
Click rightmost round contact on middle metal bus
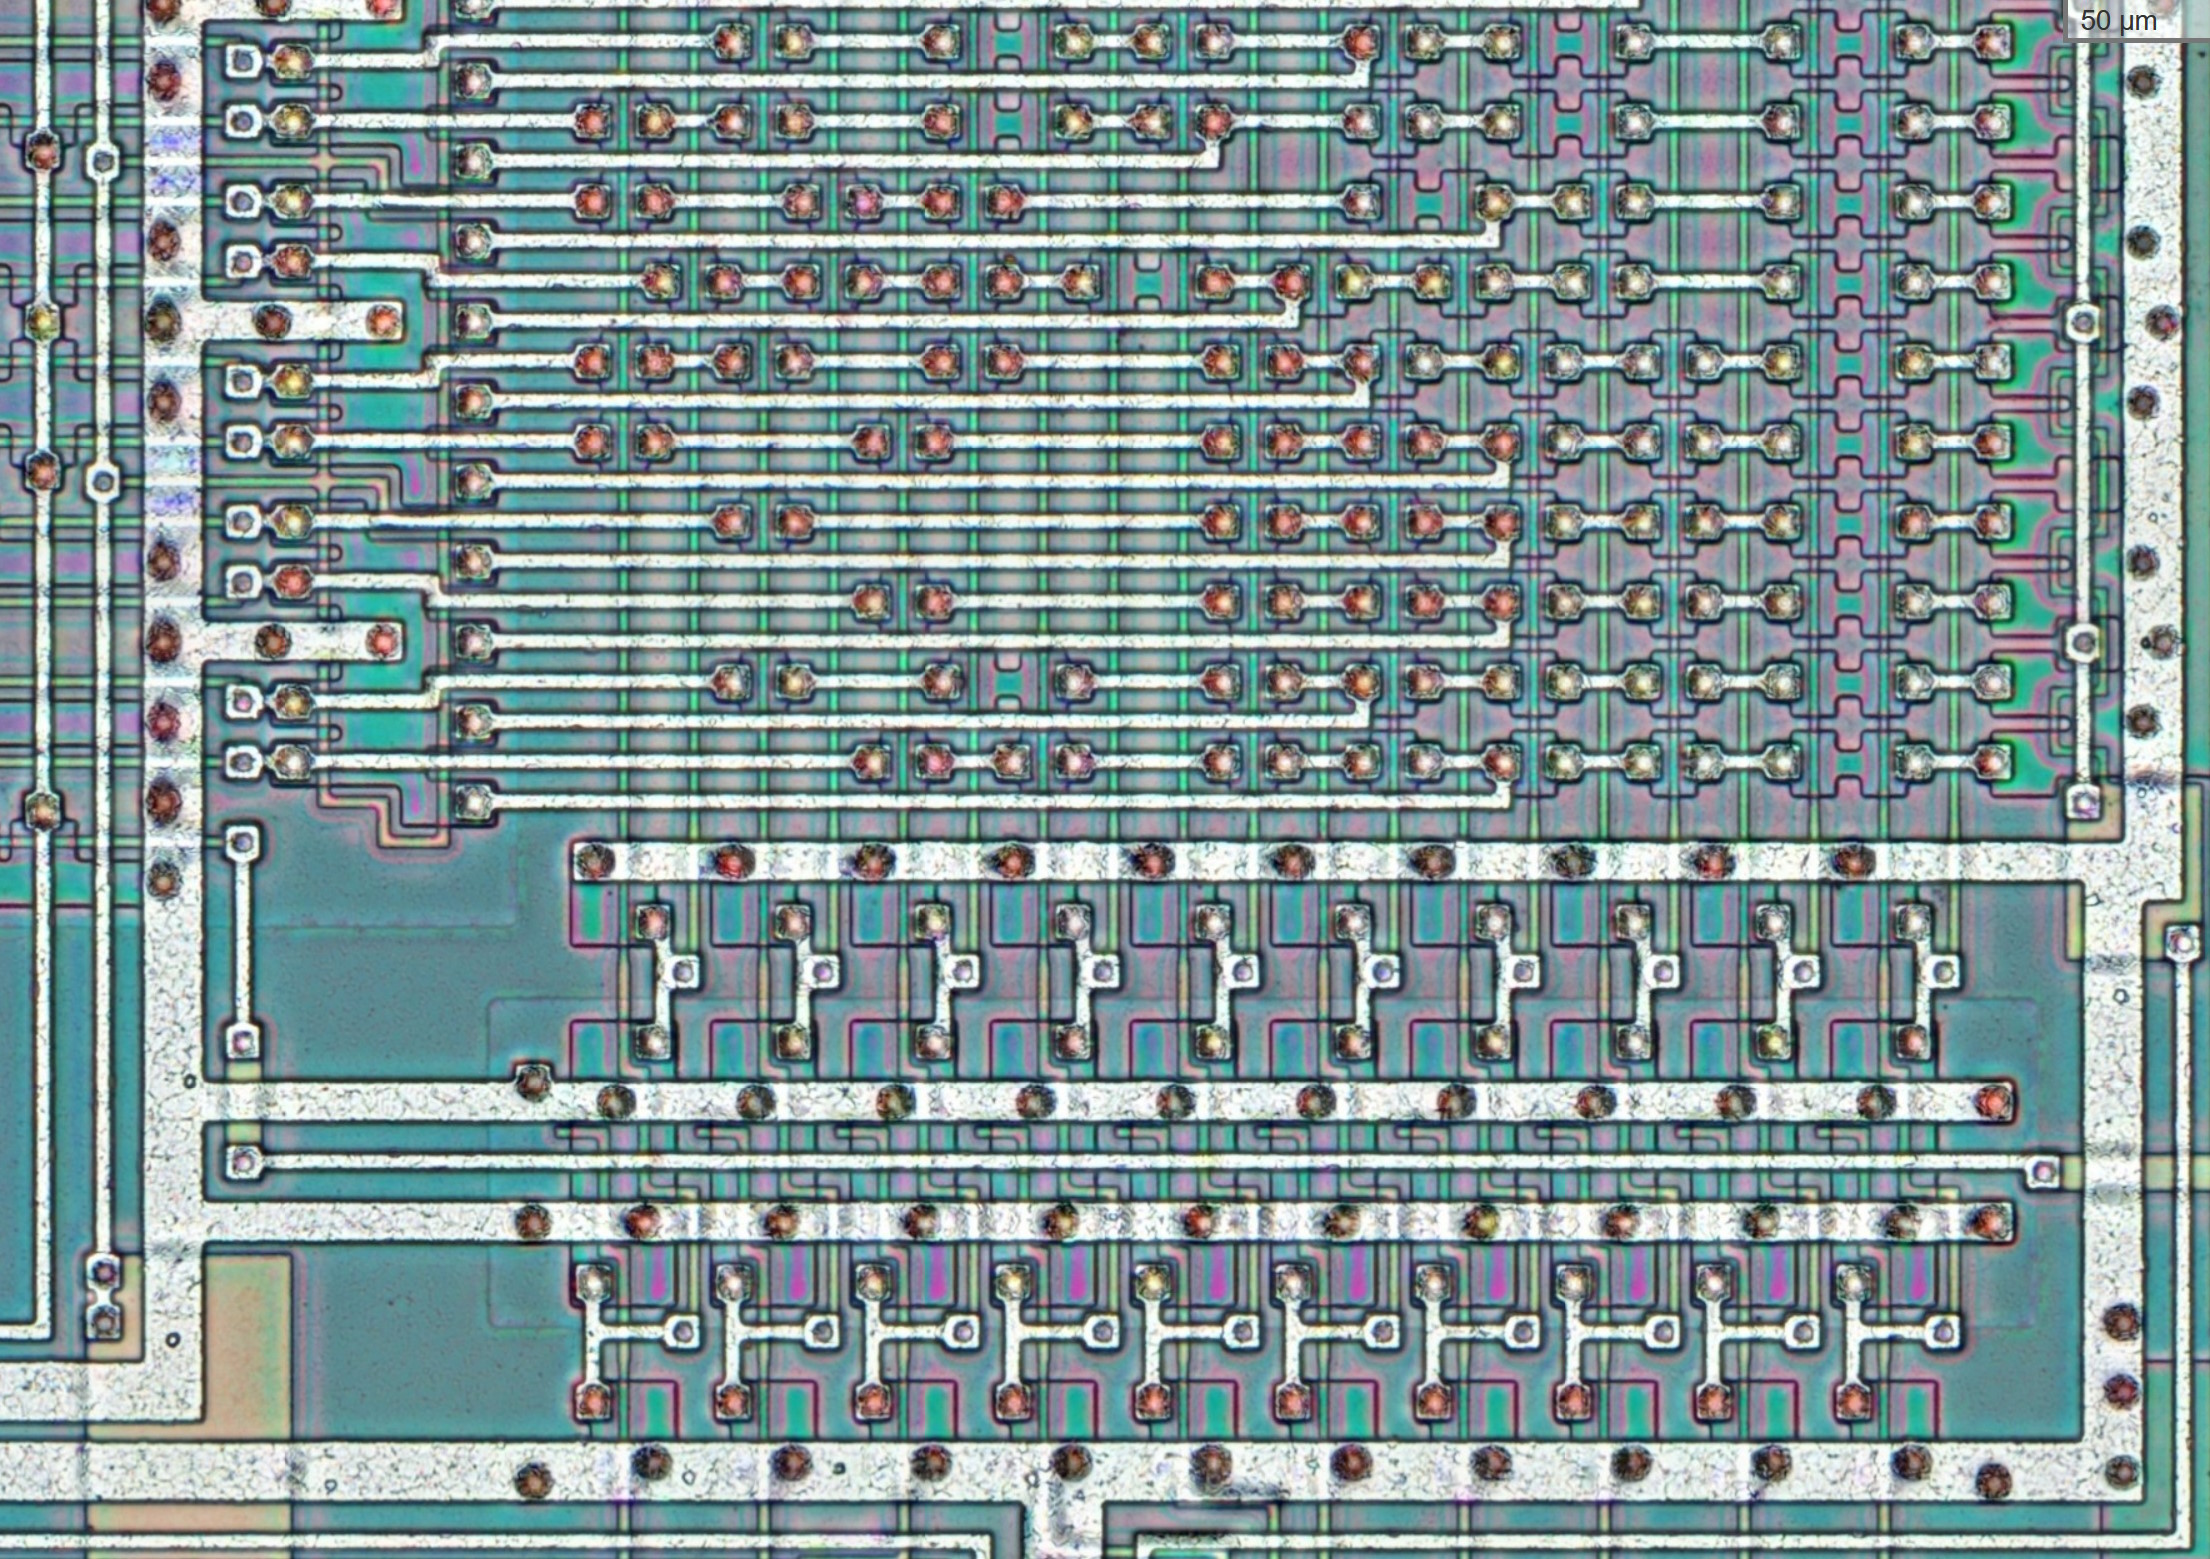[1993, 1101]
